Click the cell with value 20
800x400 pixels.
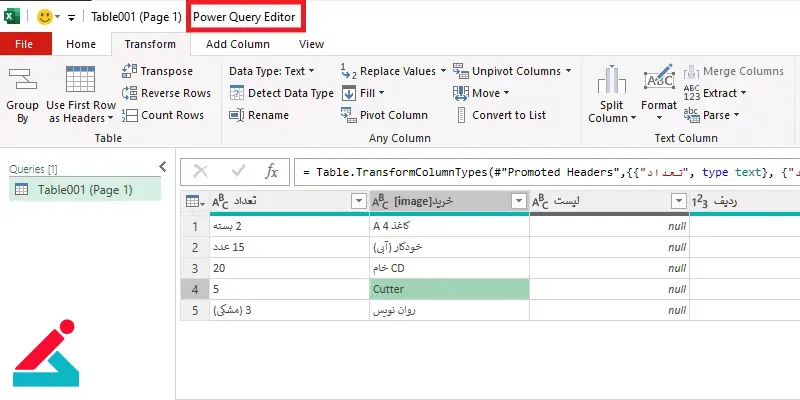pyautogui.click(x=289, y=268)
